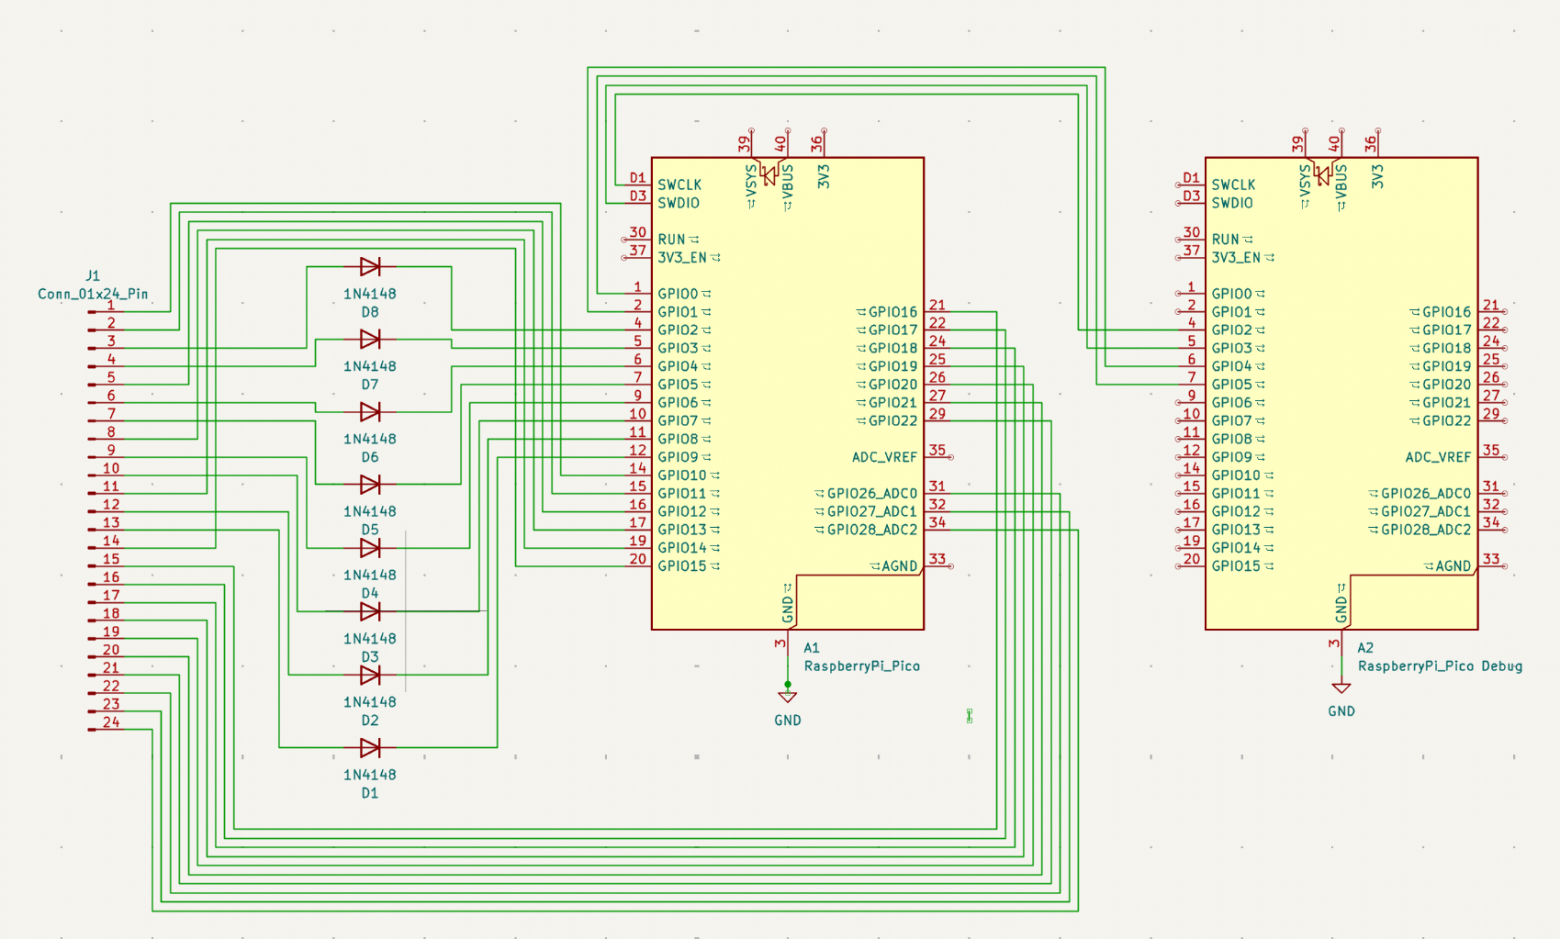Click the VBUS pin label on A2
This screenshot has height=939, width=1560.
click(1342, 181)
